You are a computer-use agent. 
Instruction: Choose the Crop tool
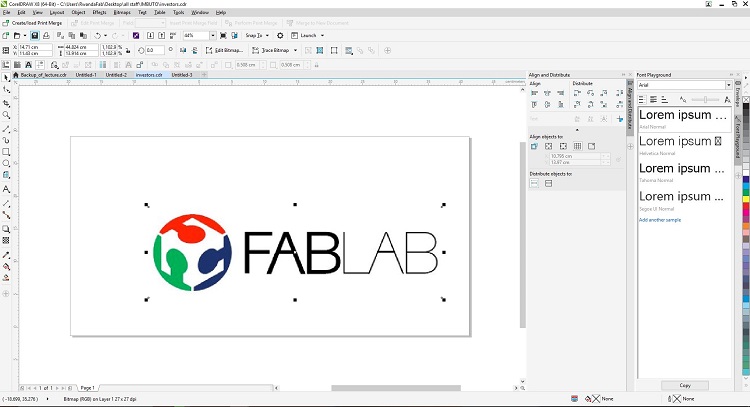click(x=6, y=103)
